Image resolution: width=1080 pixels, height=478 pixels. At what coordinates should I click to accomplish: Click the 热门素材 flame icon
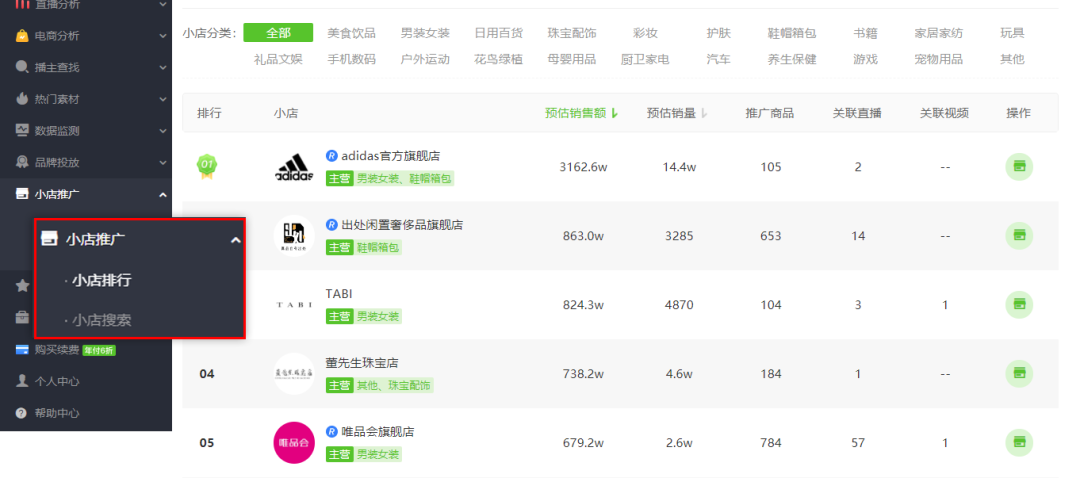(x=22, y=99)
